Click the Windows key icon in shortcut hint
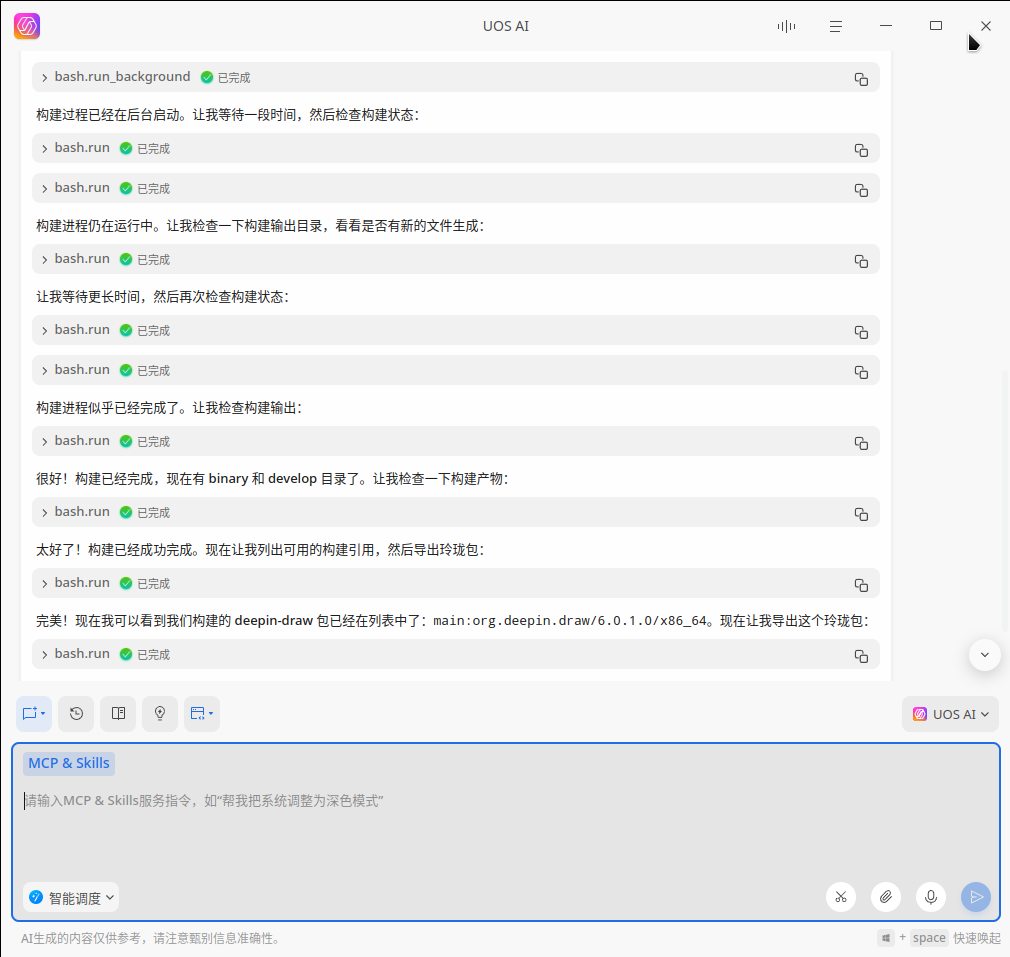1010x957 pixels. (886, 938)
